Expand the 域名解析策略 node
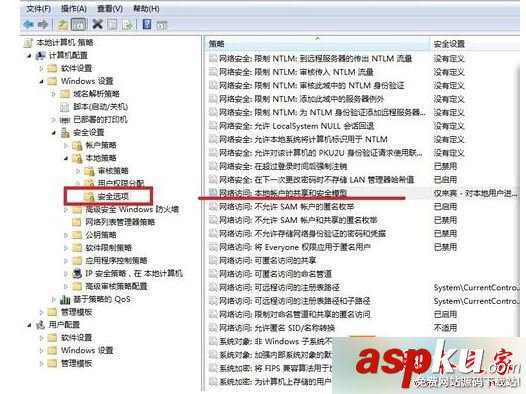The height and width of the screenshot is (394, 526). pyautogui.click(x=54, y=94)
